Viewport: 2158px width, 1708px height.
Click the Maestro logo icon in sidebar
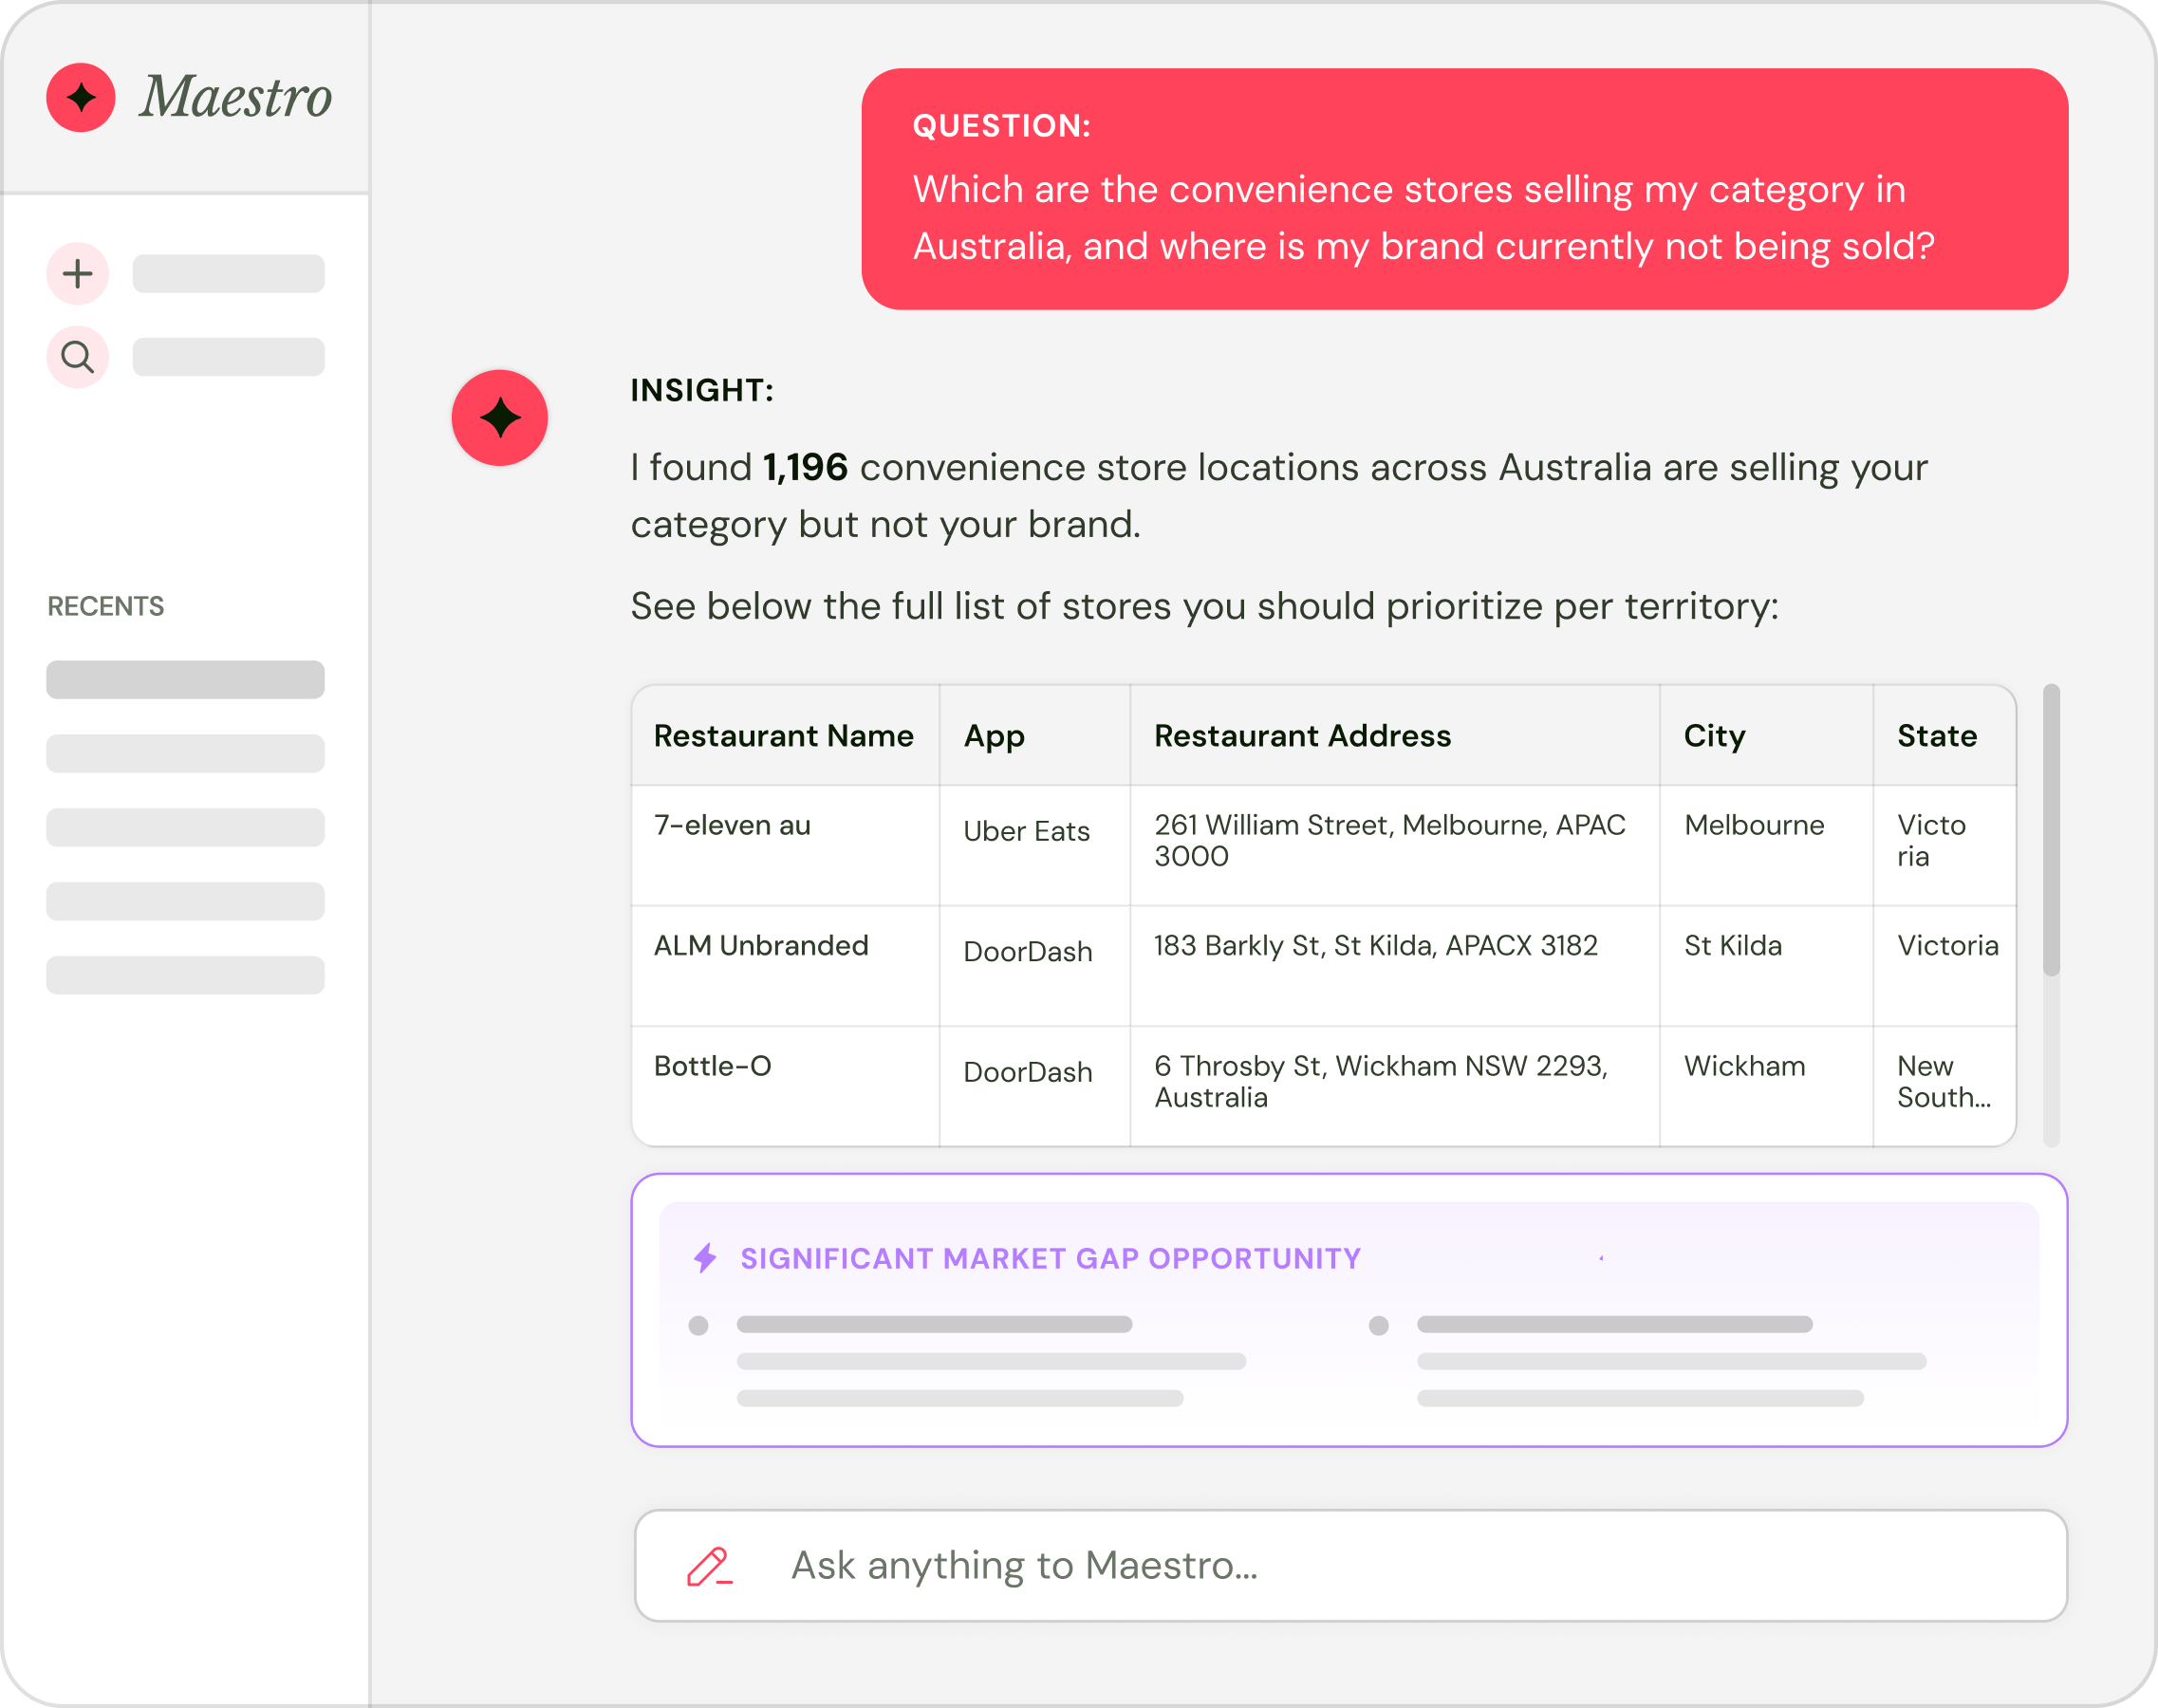(81, 97)
